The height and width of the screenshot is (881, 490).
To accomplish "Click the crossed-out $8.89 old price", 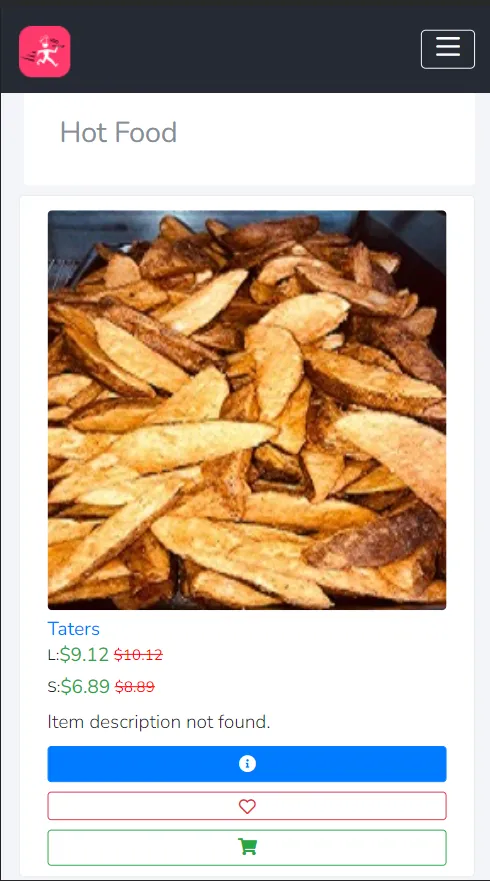I will [135, 687].
